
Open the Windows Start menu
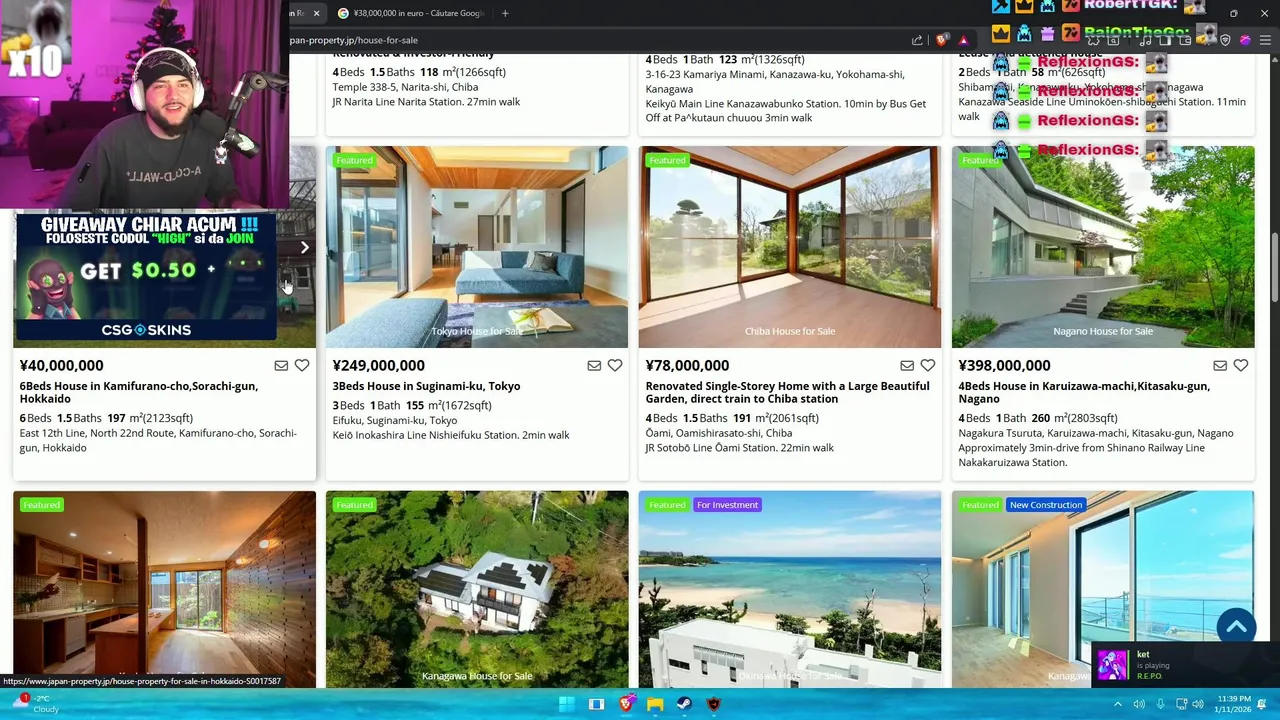click(567, 704)
